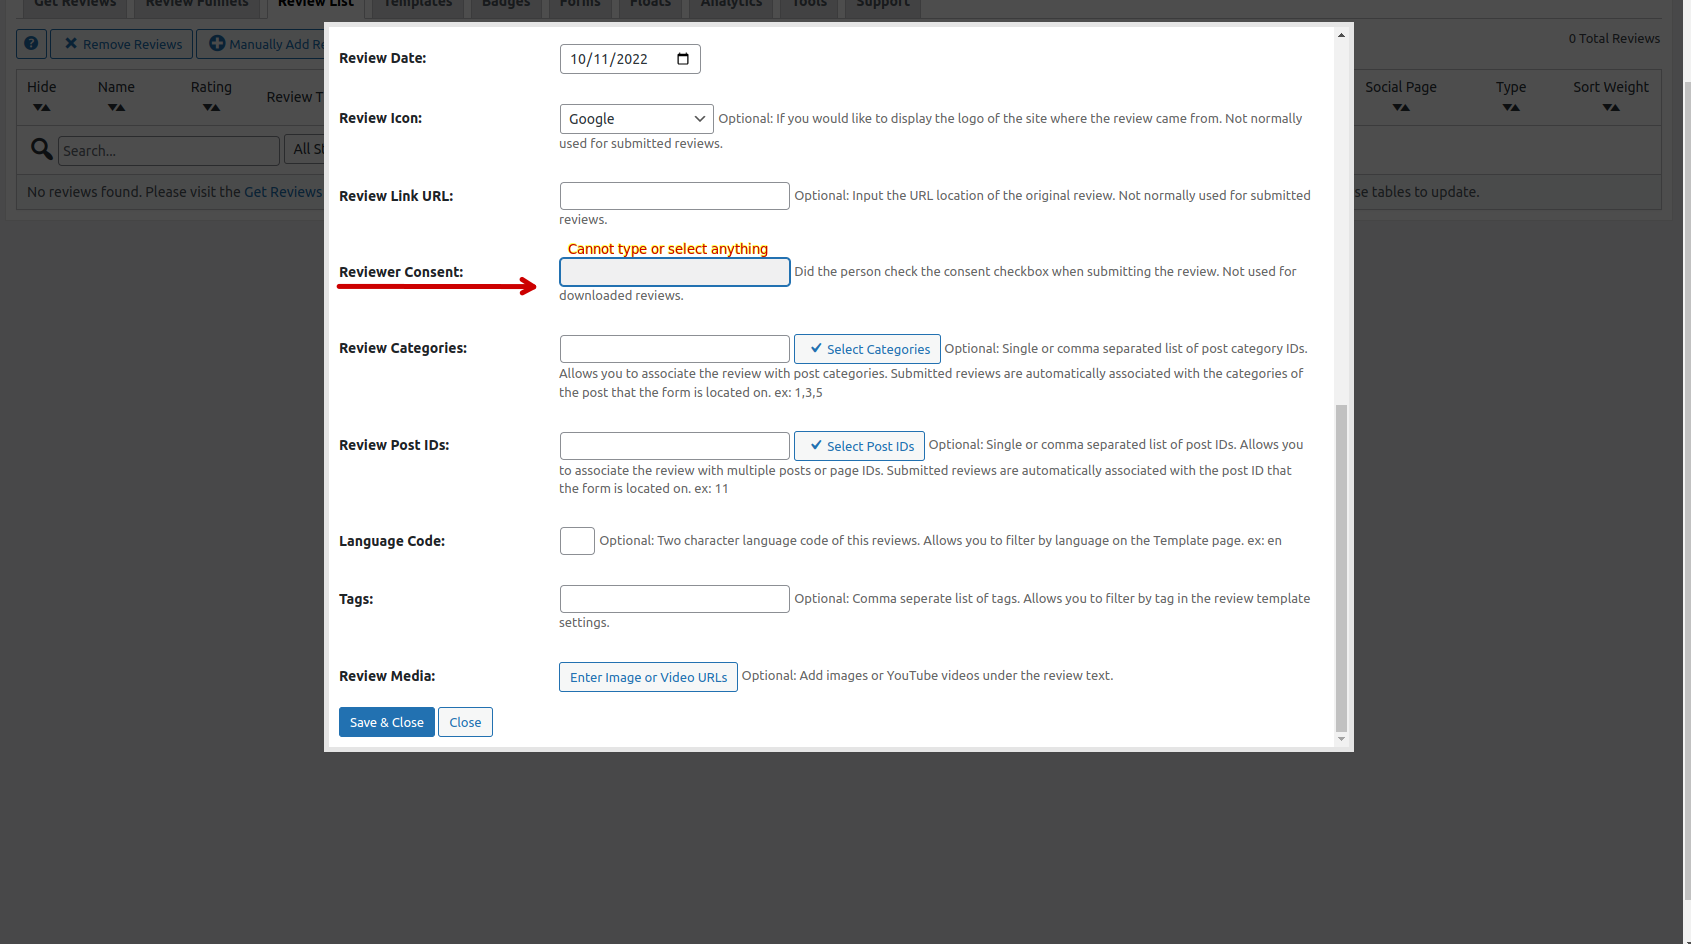Open the Templates tab
Screen dimensions: 1691x944
(x=418, y=6)
